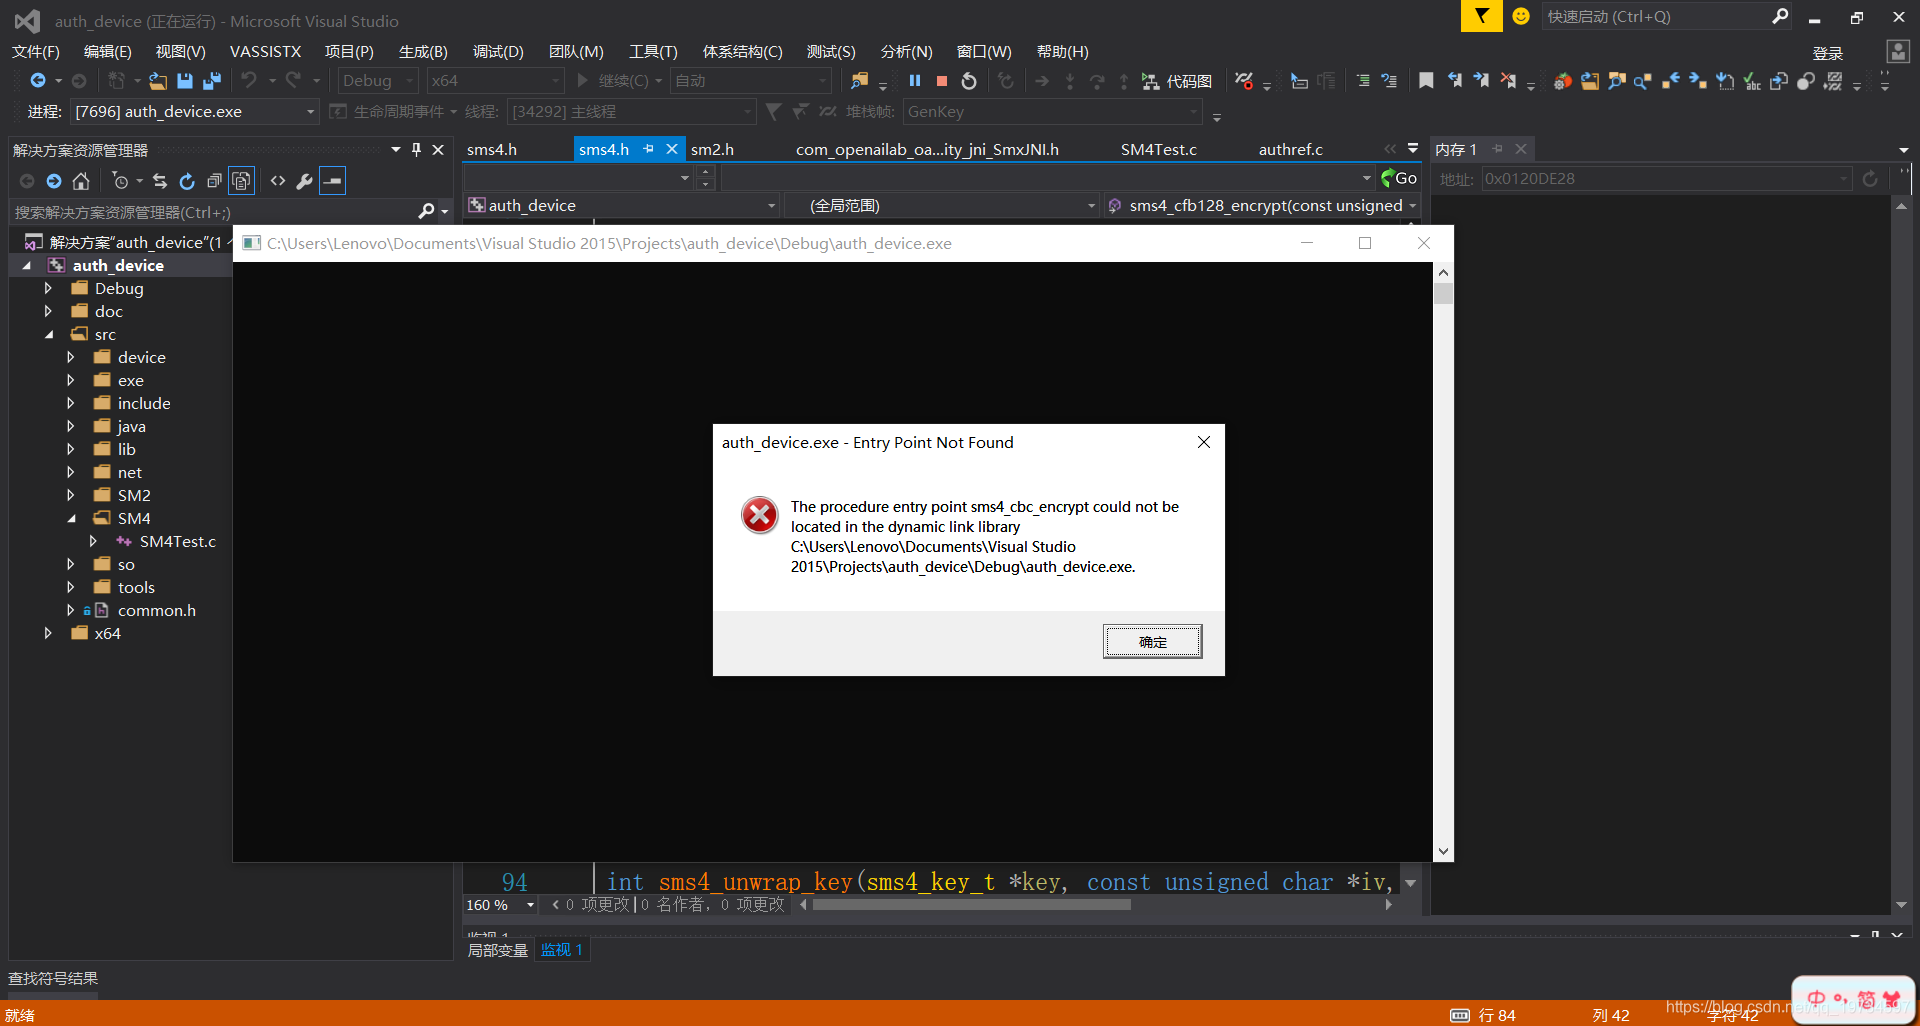Expand the SM2 folder in Solution Explorer
This screenshot has width=1920, height=1026.
[70, 495]
